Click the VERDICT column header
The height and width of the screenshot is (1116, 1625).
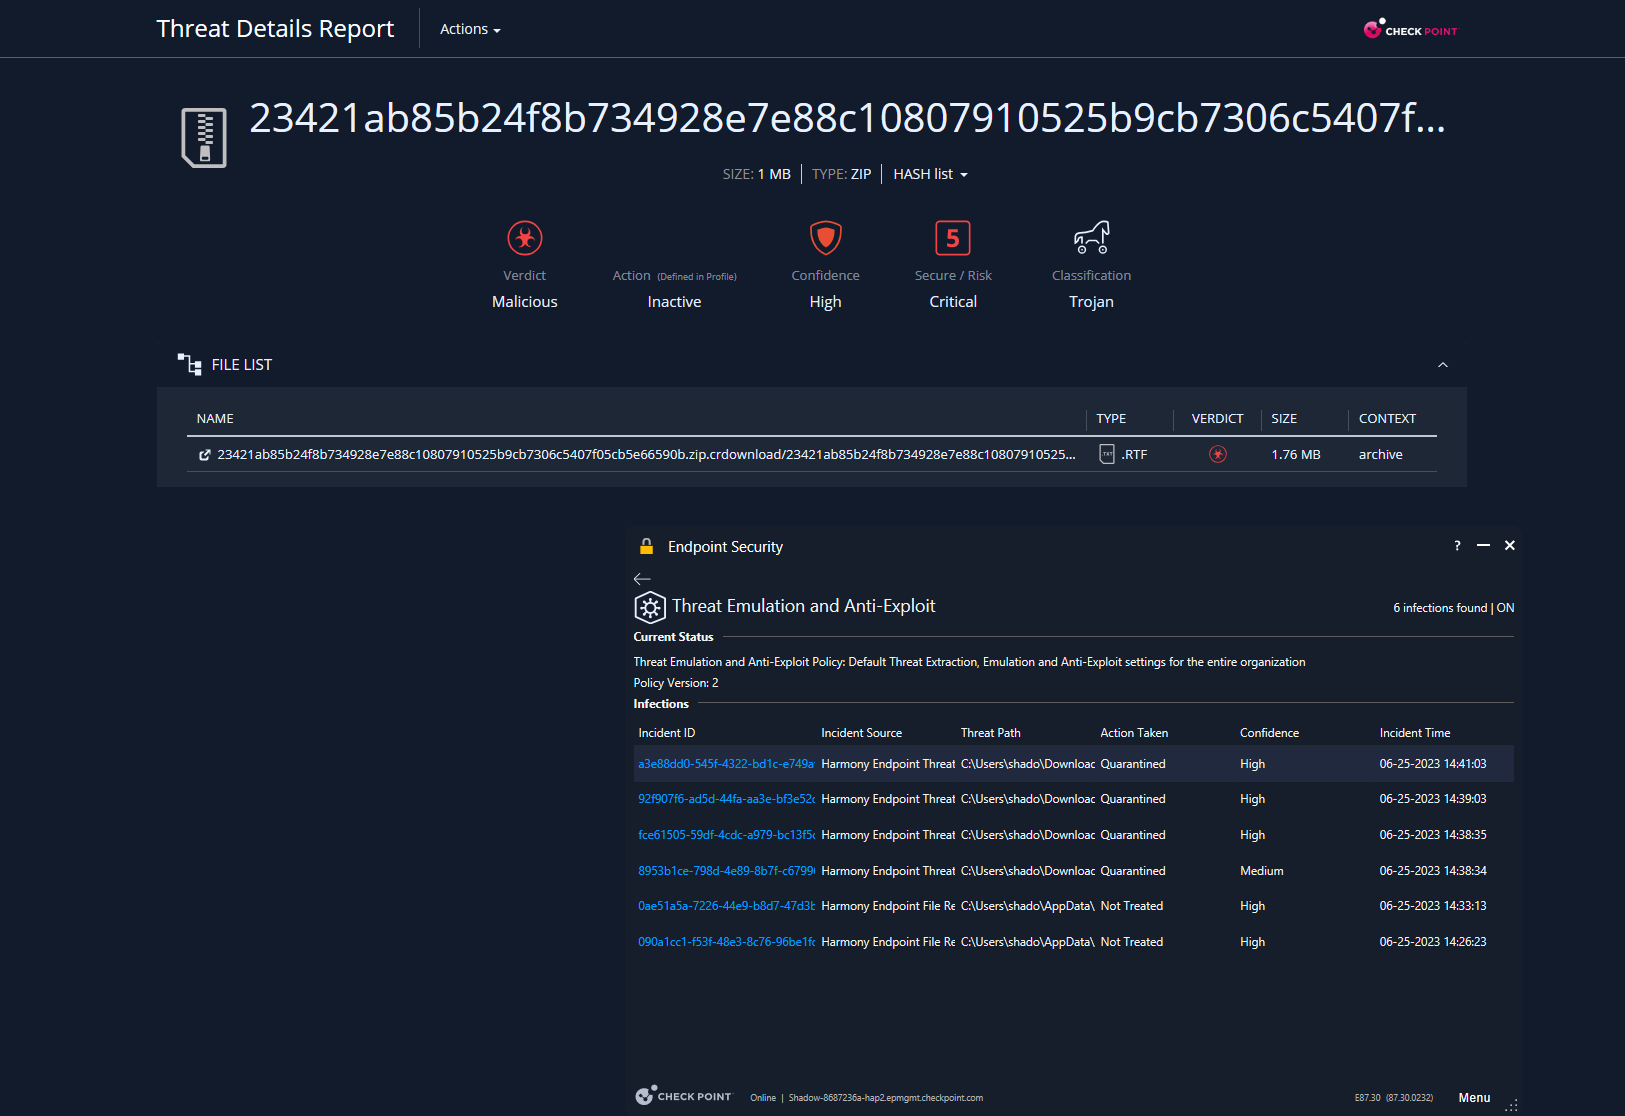[x=1217, y=419]
